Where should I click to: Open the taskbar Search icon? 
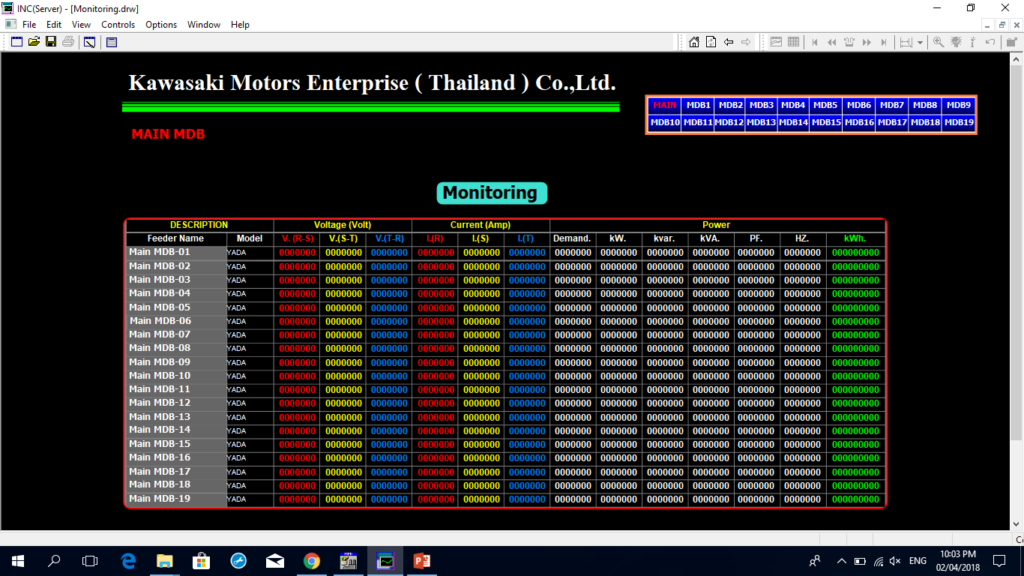click(54, 561)
